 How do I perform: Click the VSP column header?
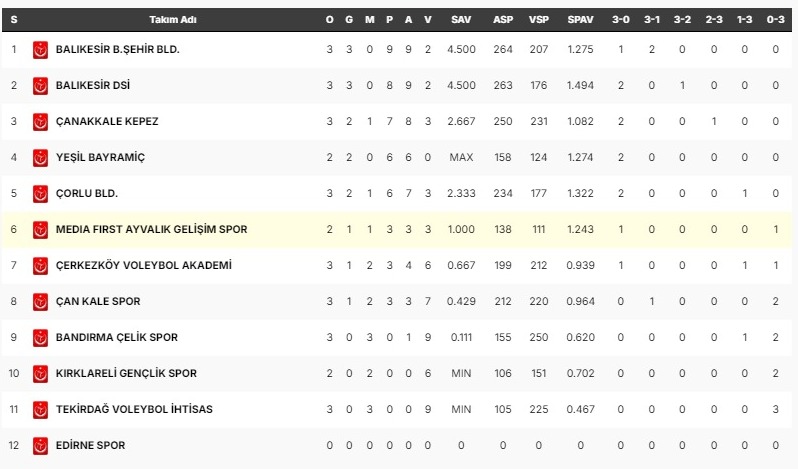click(538, 20)
